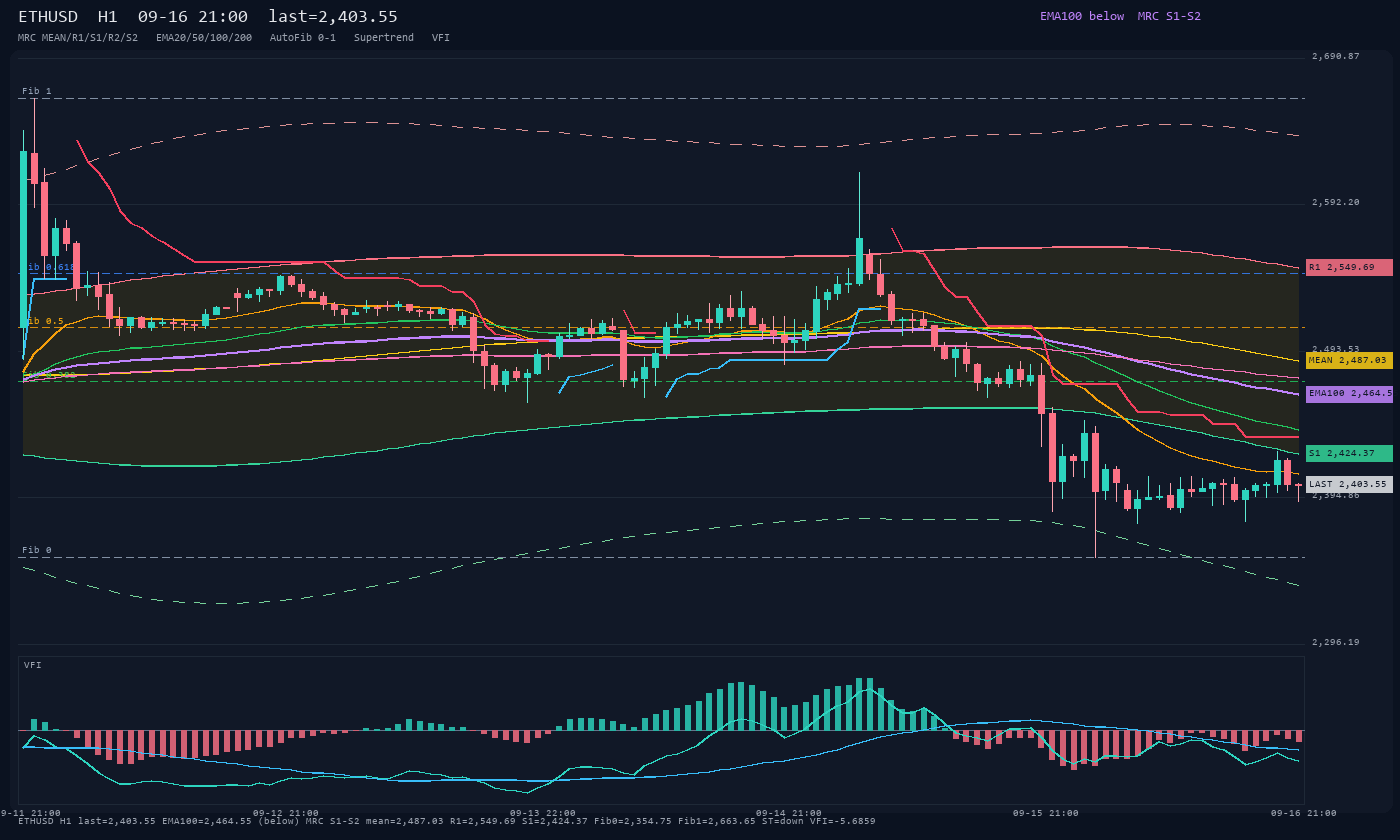Select the H1 timeframe label in the title

(x=108, y=17)
